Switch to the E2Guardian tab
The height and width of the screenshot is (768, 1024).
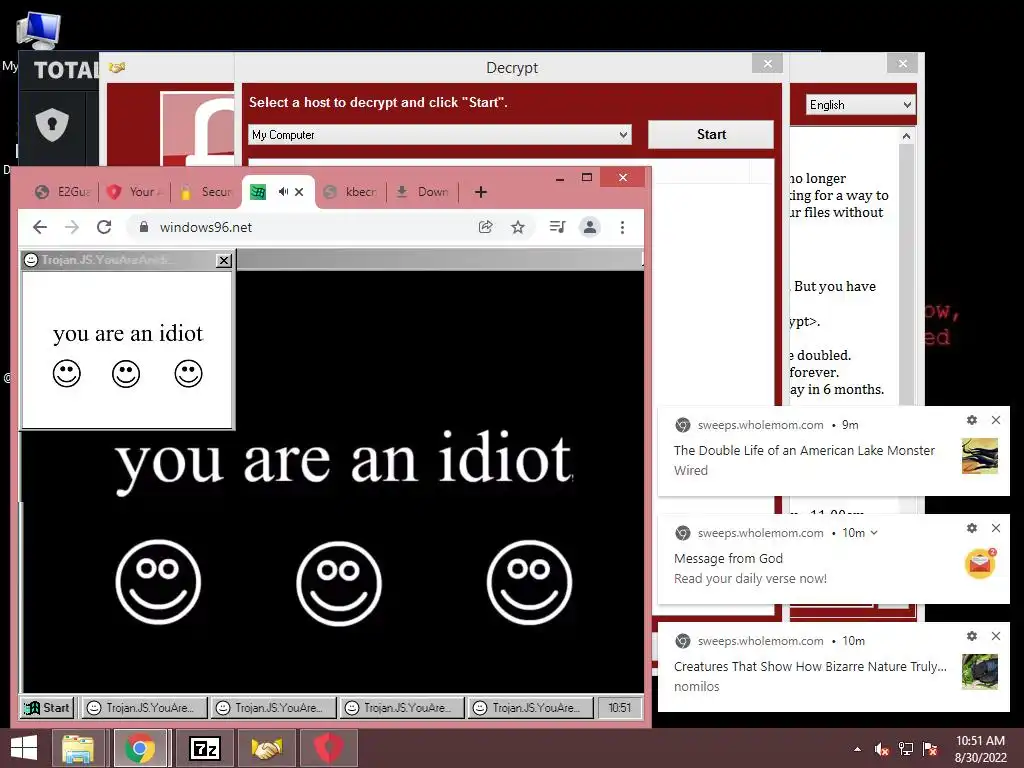63,191
